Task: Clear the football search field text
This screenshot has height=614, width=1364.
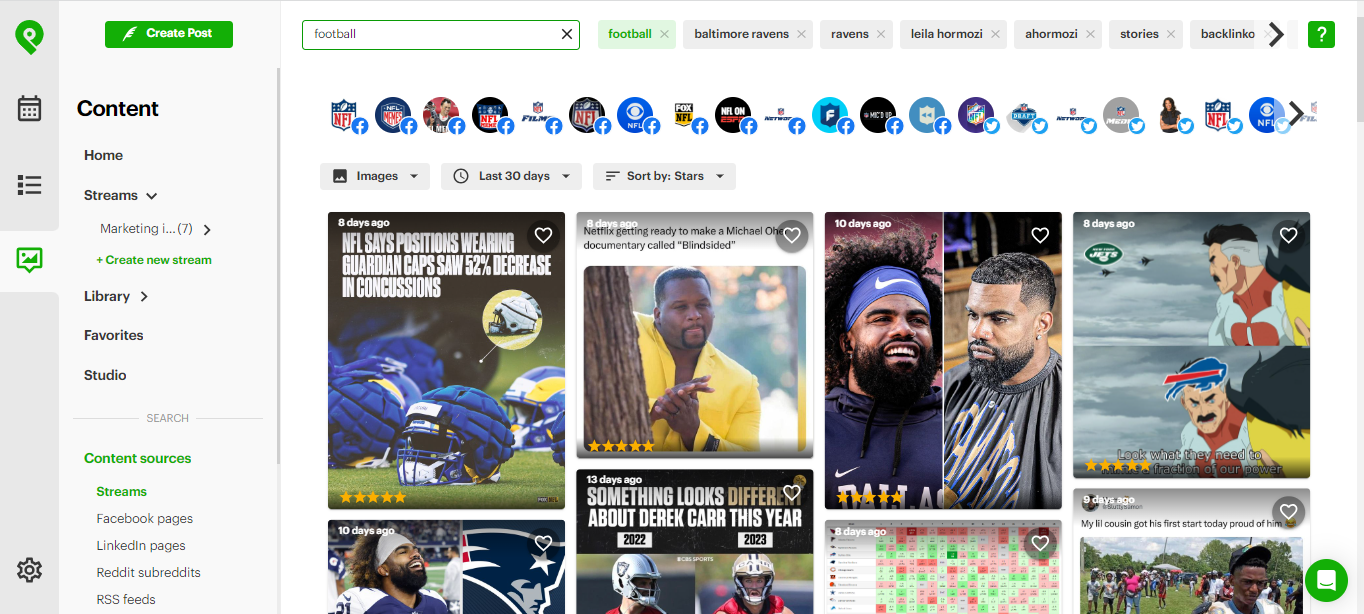Action: pos(567,34)
